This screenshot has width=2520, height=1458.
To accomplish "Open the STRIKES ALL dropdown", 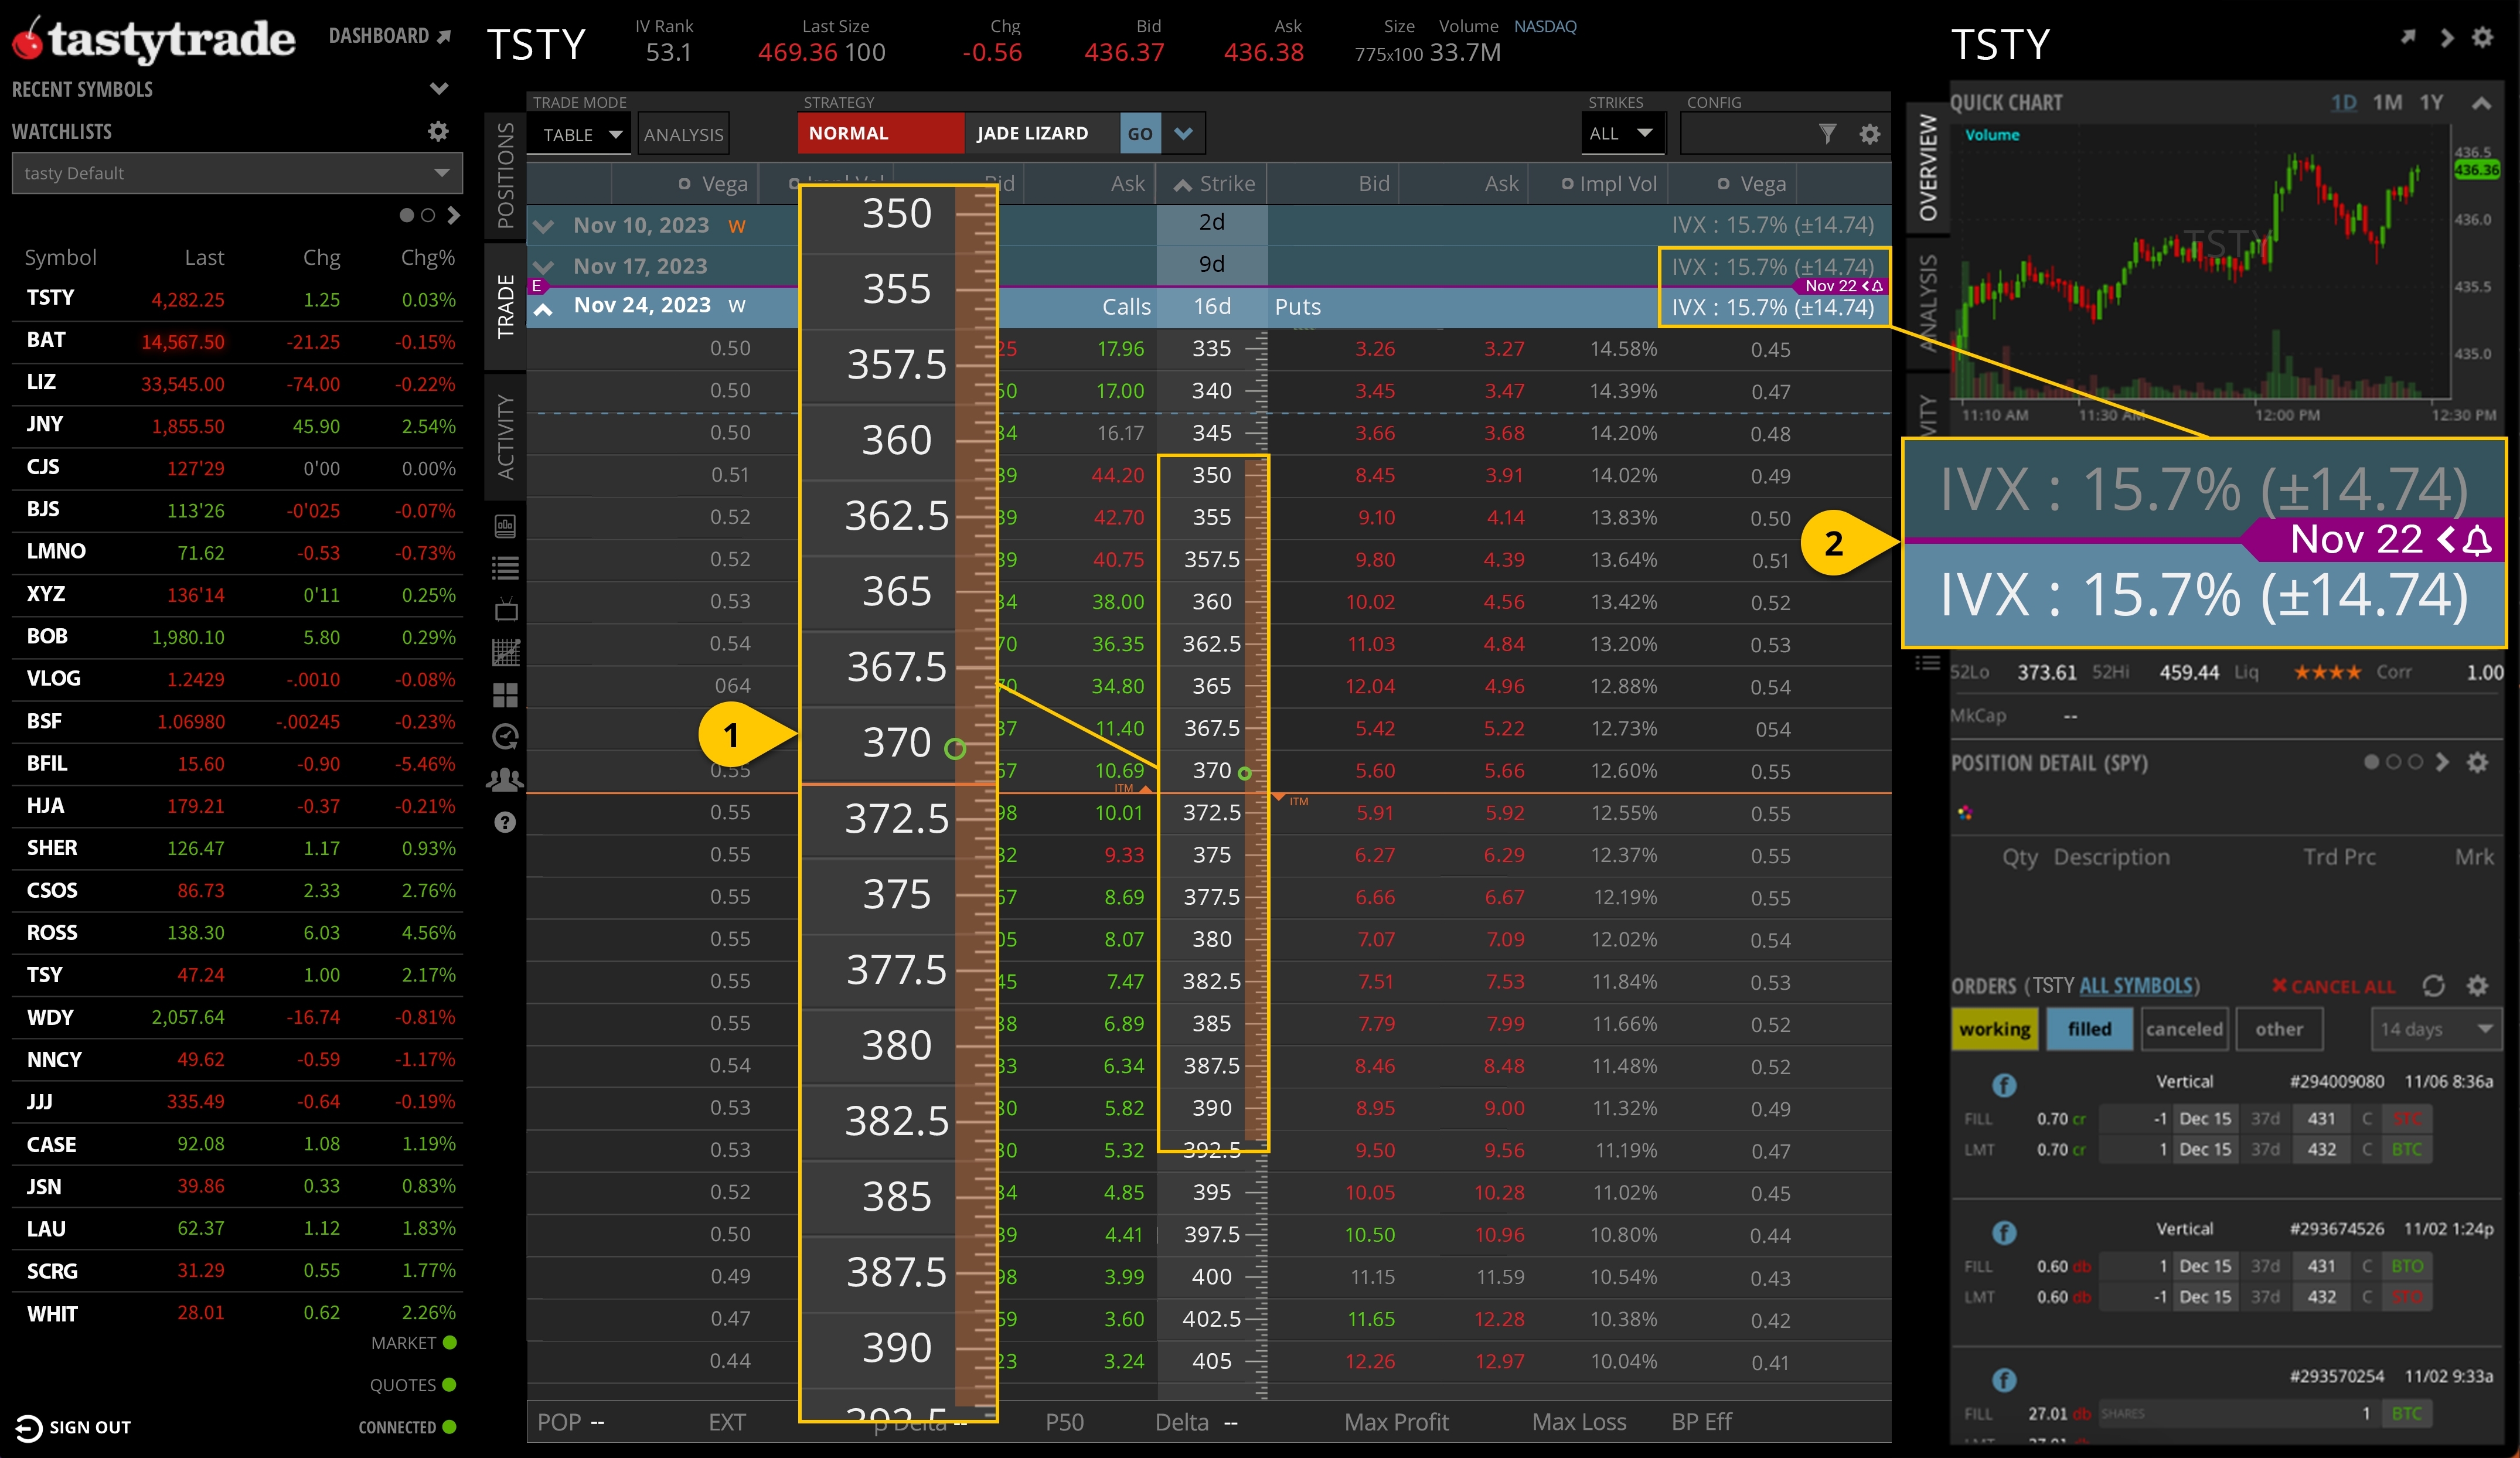I will coord(1622,133).
